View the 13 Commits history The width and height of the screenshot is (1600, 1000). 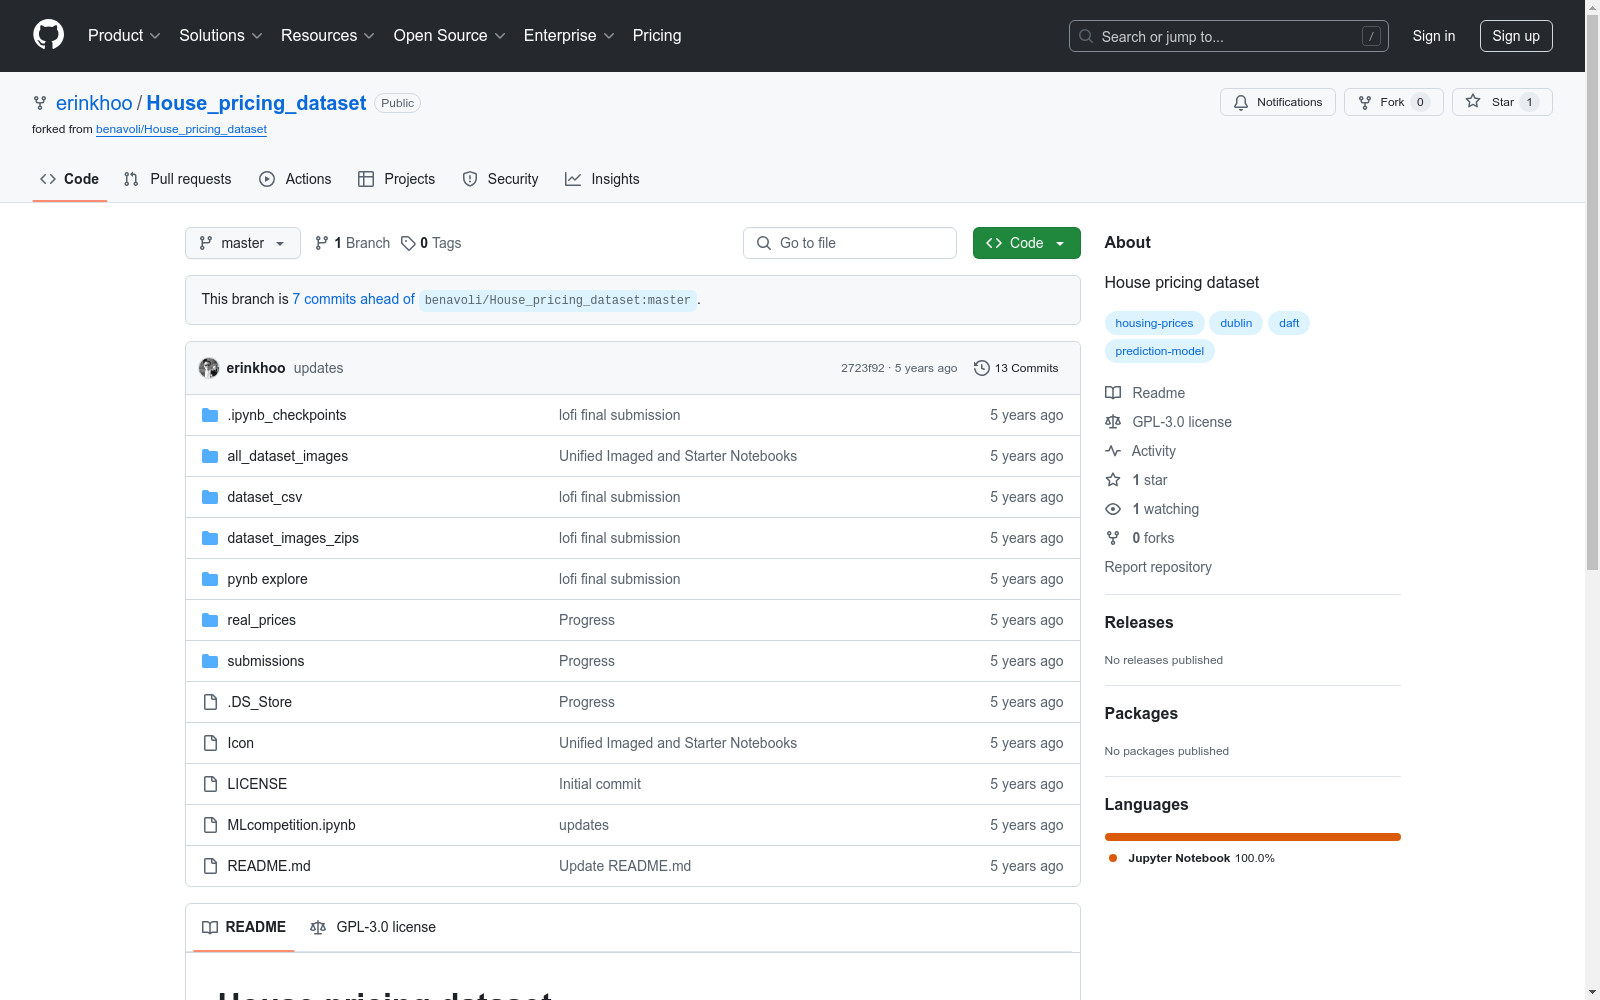[x=1016, y=368]
